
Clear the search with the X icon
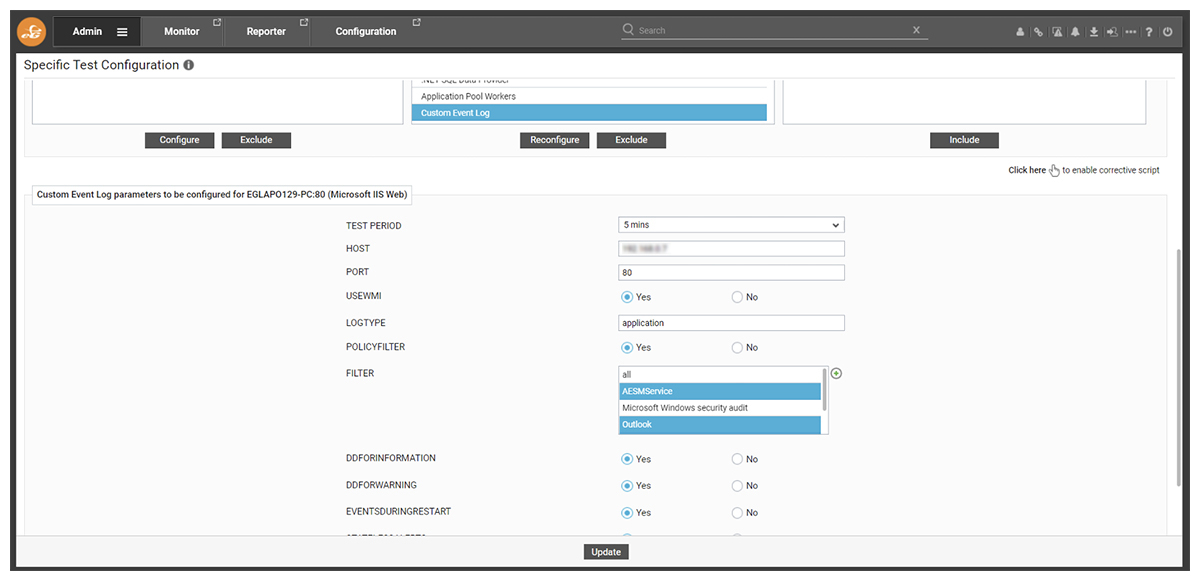[916, 30]
